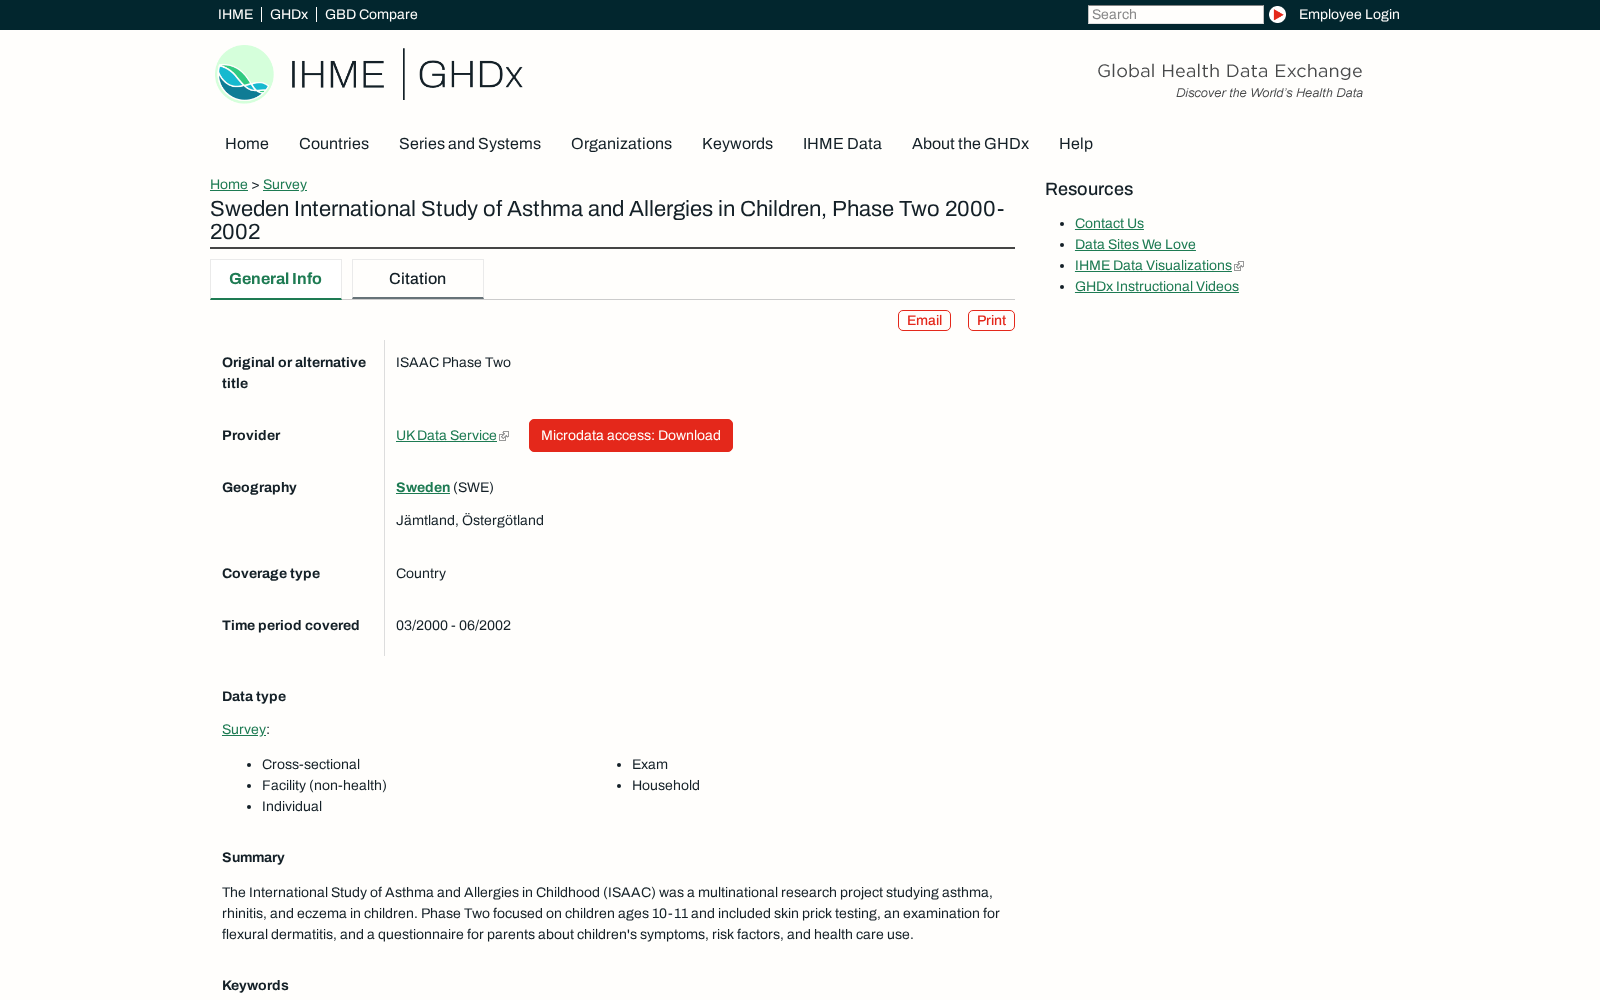The image size is (1600, 1000).
Task: Click the Survey breadcrumb link
Action: click(285, 184)
